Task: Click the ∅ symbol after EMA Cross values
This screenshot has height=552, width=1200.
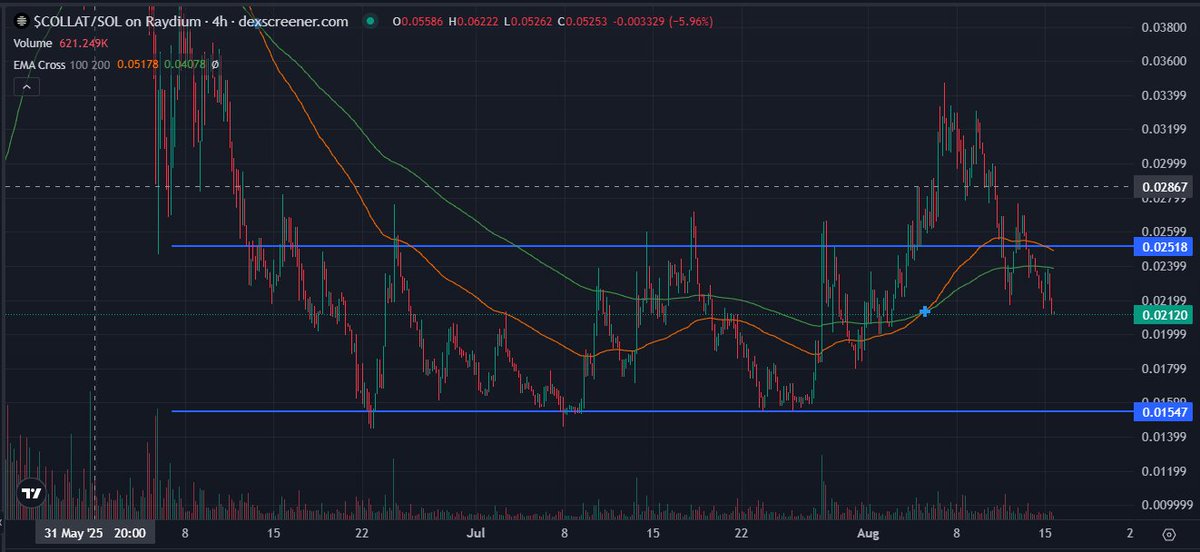Action: pyautogui.click(x=215, y=64)
